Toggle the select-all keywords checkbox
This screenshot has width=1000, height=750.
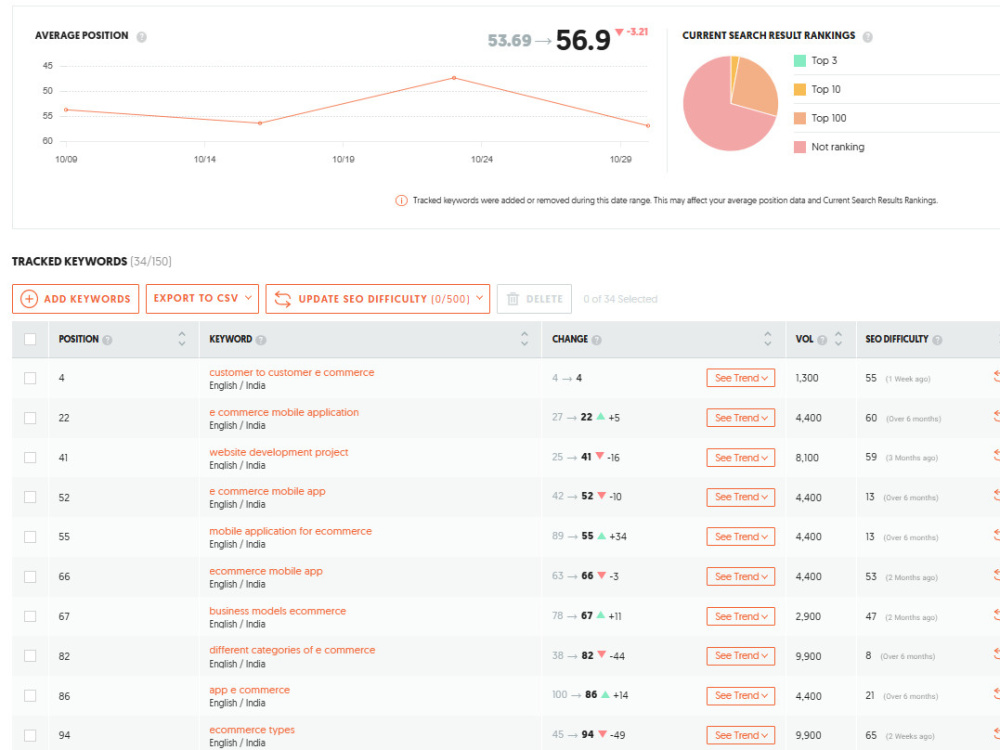point(30,339)
